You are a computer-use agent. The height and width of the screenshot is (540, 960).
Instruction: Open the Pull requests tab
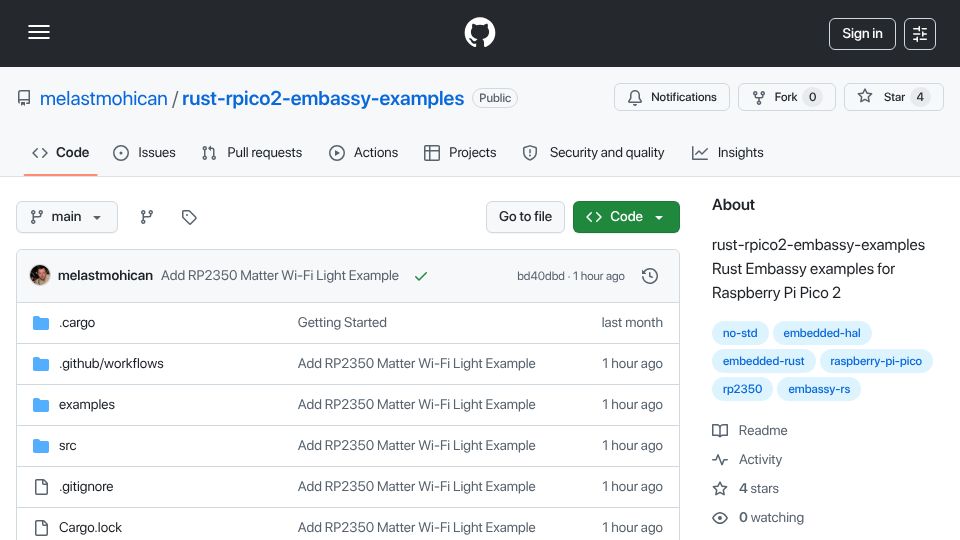252,152
